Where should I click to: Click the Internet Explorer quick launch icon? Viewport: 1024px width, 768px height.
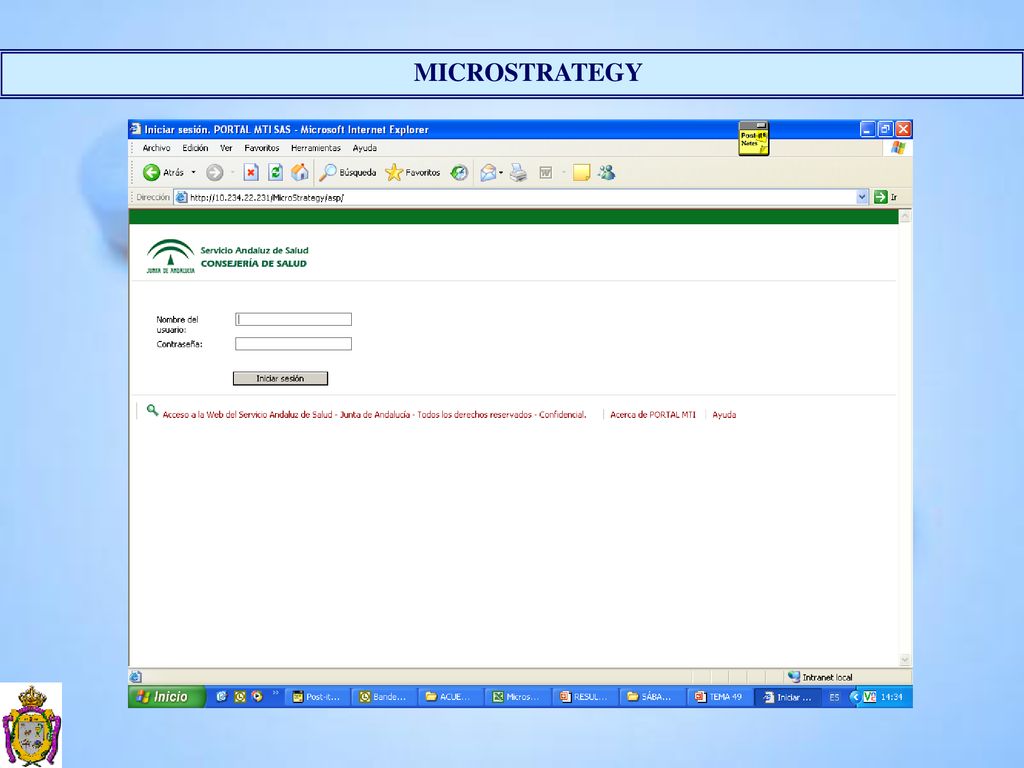[221, 697]
